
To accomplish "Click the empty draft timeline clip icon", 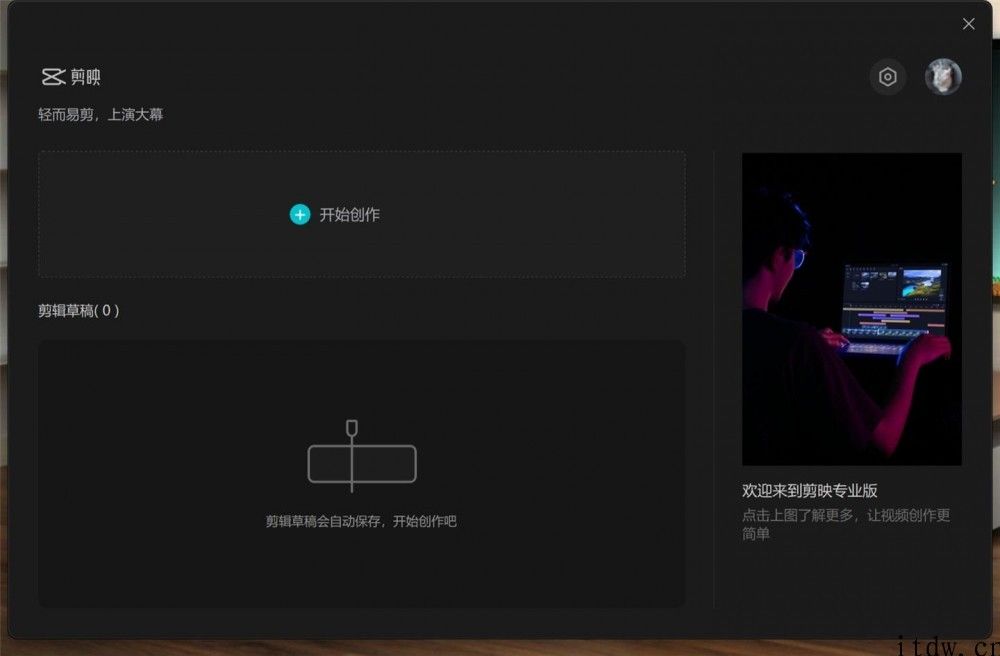I will click(x=362, y=456).
